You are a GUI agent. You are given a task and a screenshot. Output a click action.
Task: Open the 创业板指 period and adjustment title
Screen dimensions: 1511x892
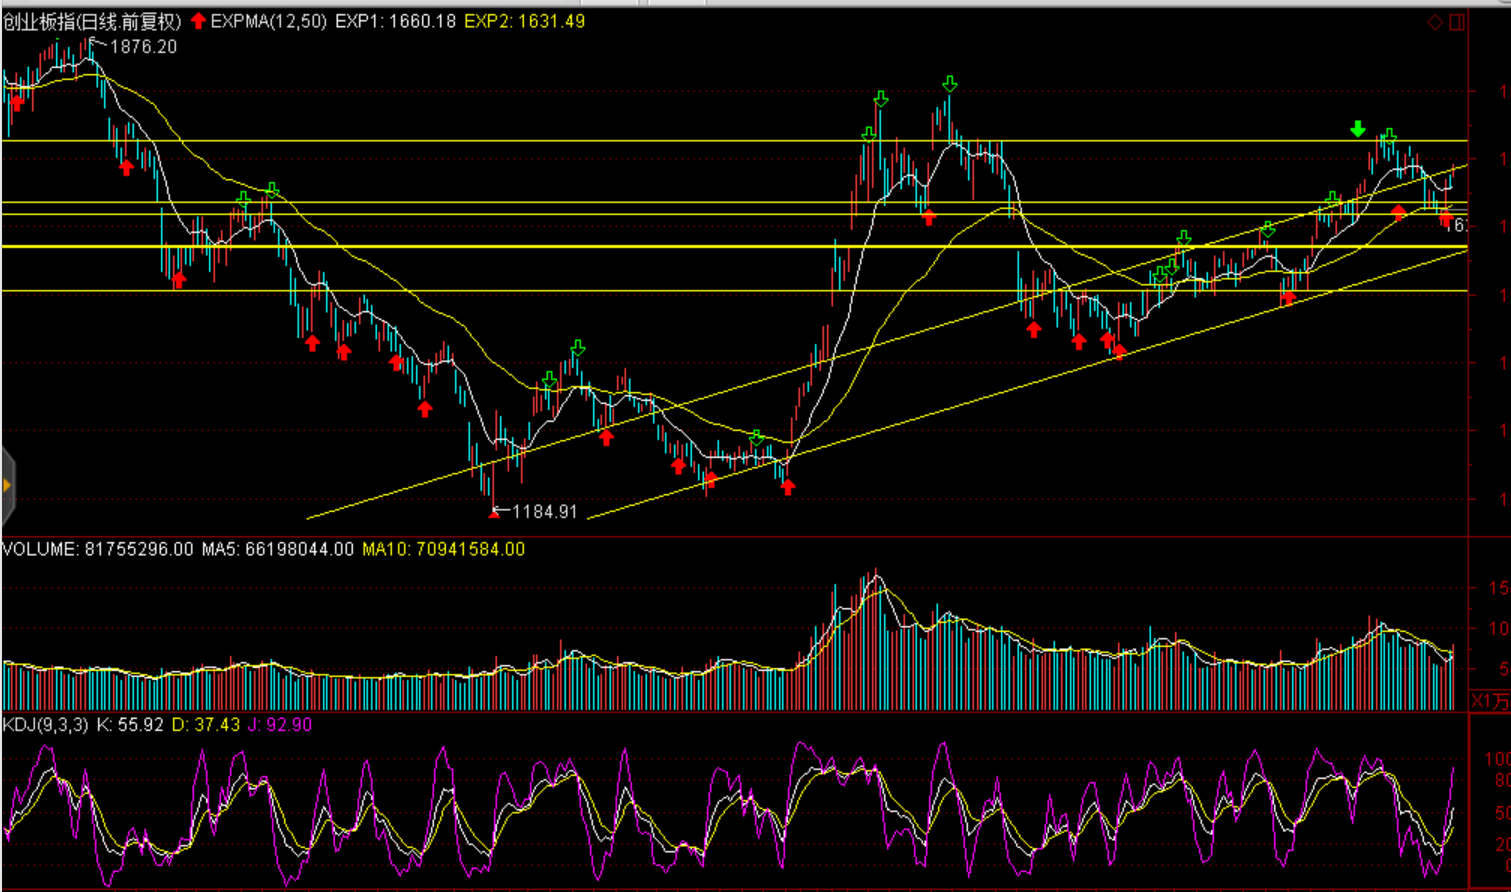pos(92,21)
